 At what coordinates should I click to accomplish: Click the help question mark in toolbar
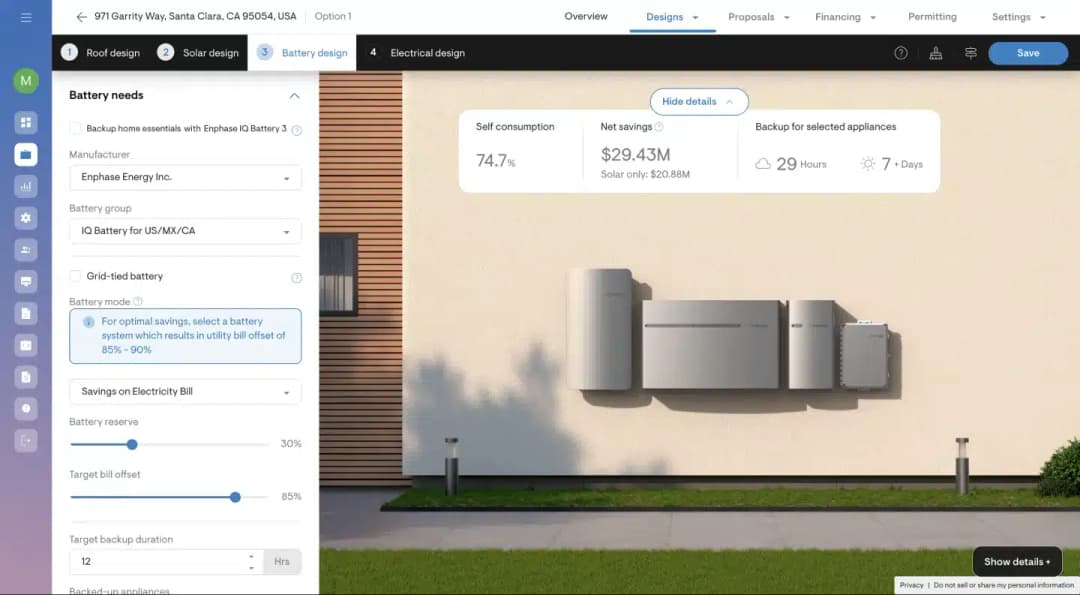tap(901, 53)
